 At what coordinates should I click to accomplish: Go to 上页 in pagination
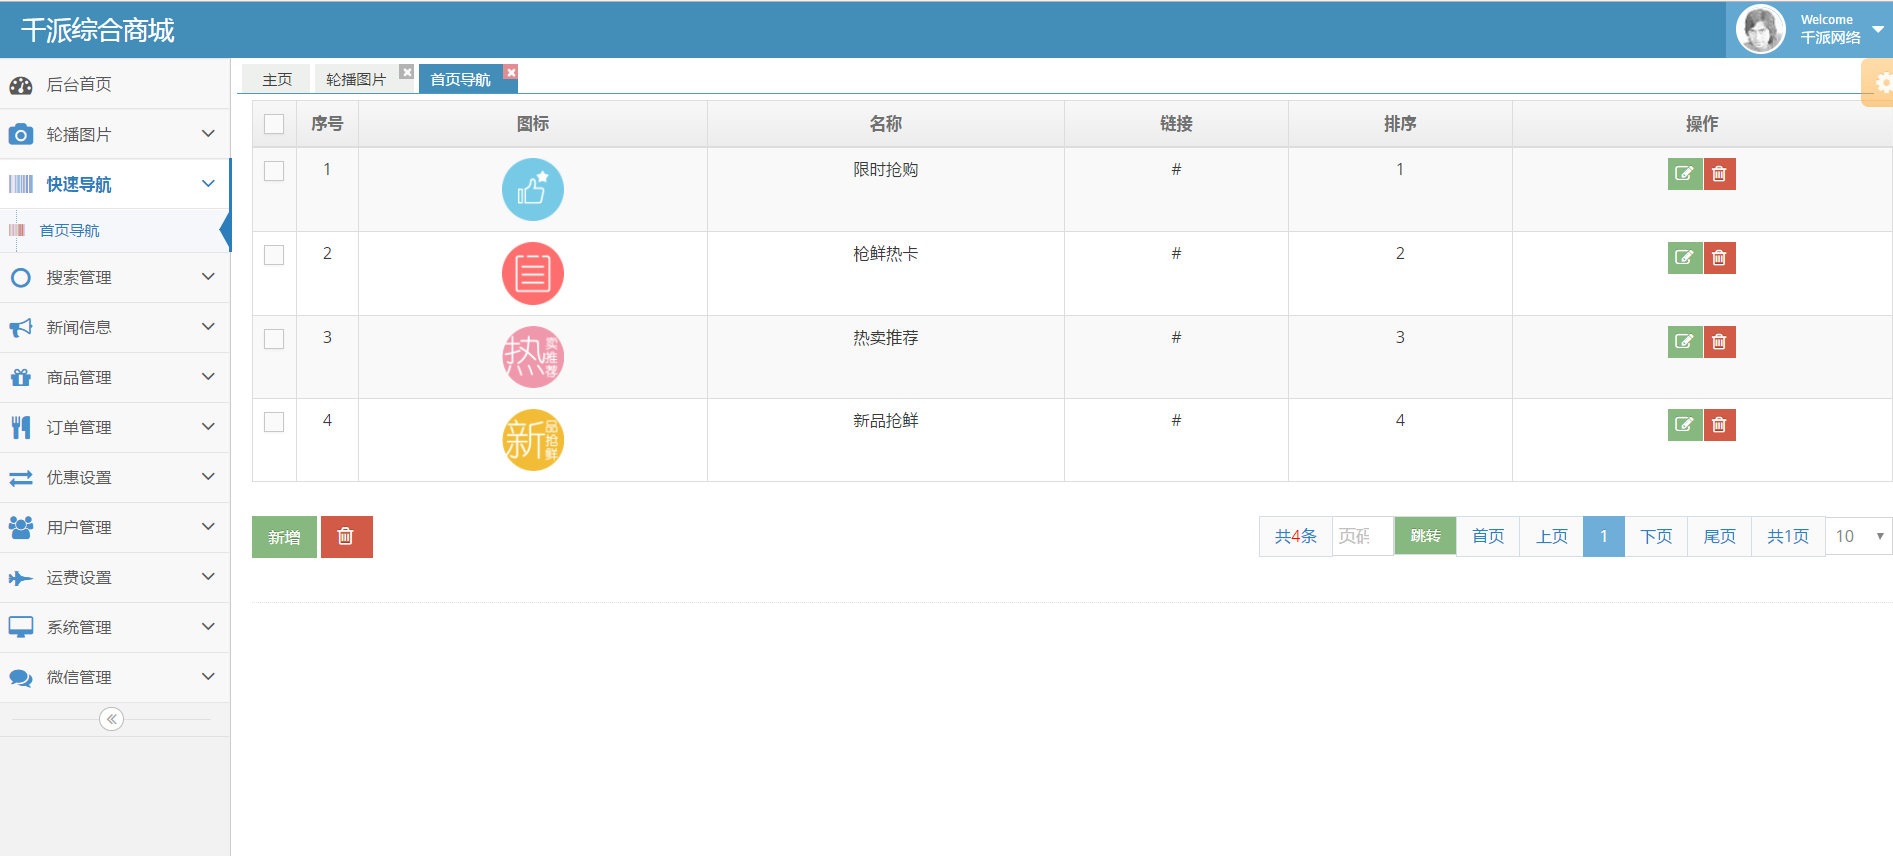coord(1552,537)
